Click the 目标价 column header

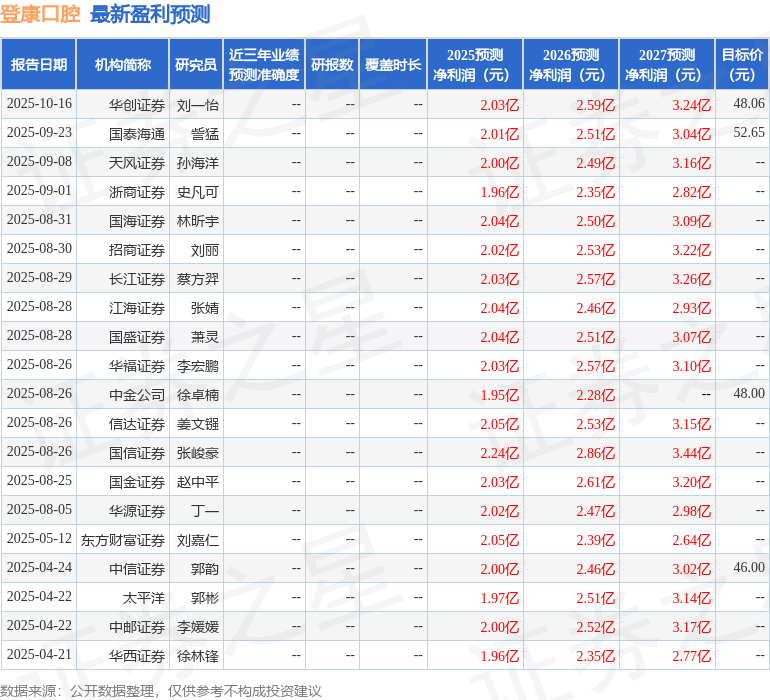[x=742, y=64]
